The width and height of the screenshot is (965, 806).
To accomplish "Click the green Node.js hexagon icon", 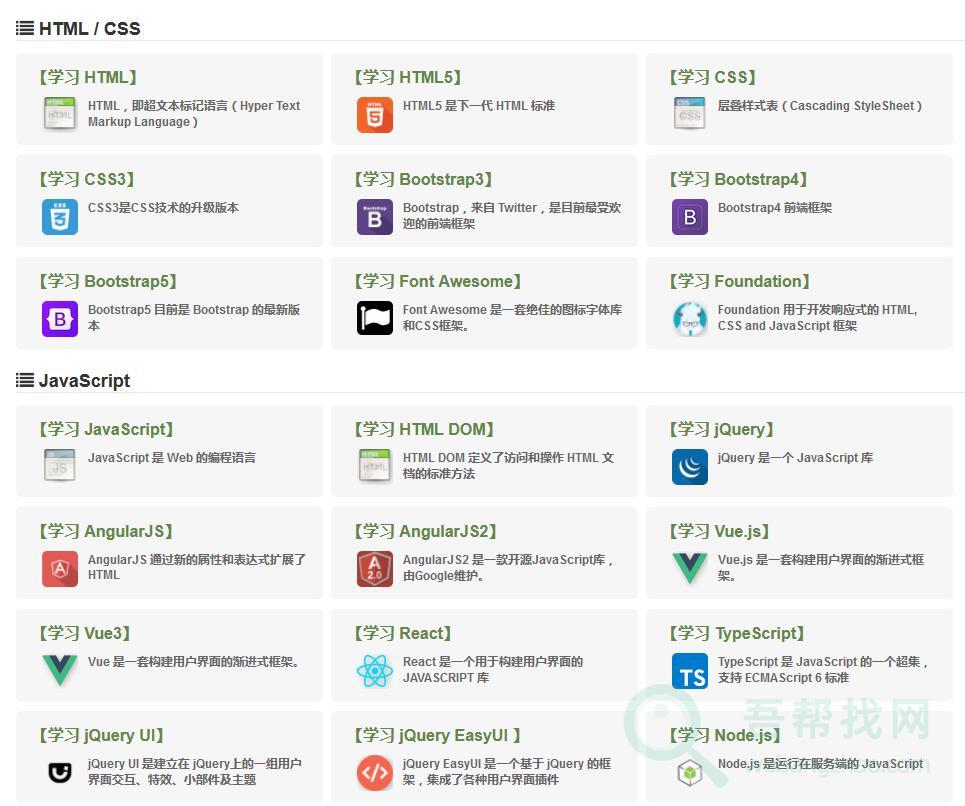I will click(690, 773).
